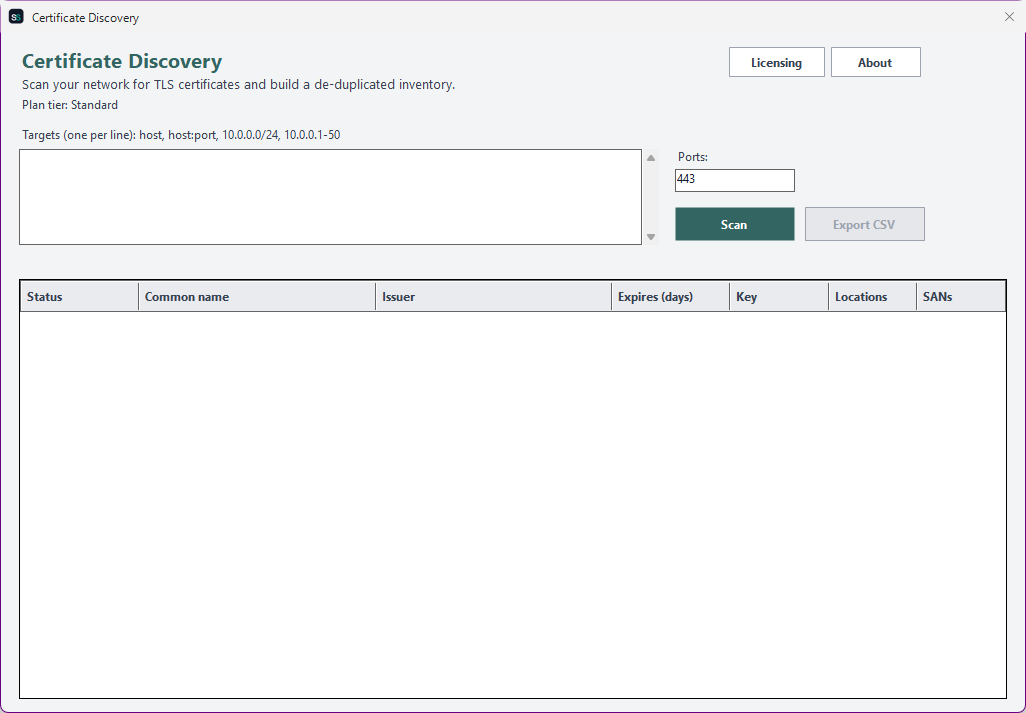1026x713 pixels.
Task: Click the 'Scan your network for TLS certificates' subtitle
Action: pos(238,84)
